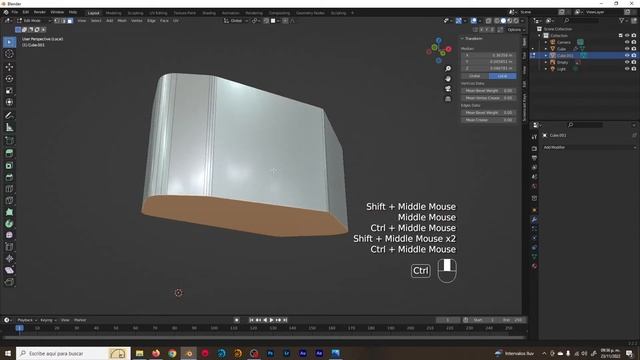Enable vertex select mode

pyautogui.click(x=57, y=20)
